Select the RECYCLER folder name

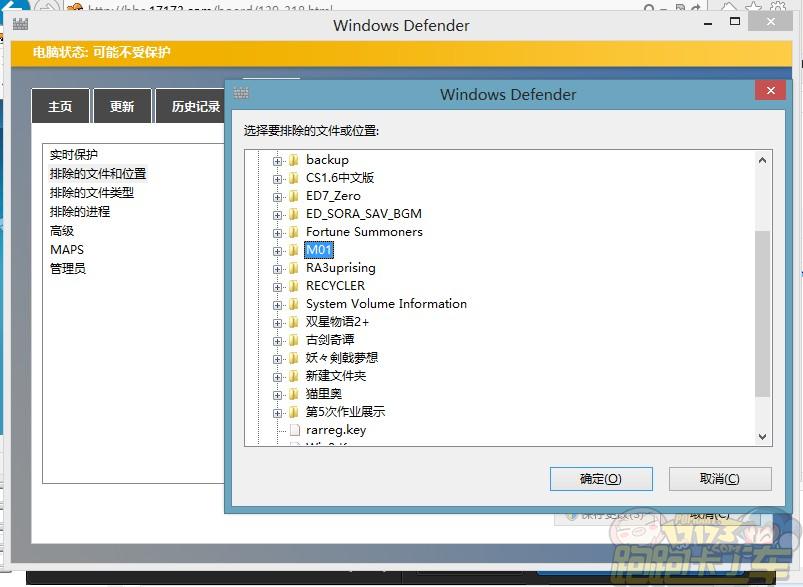coord(335,285)
